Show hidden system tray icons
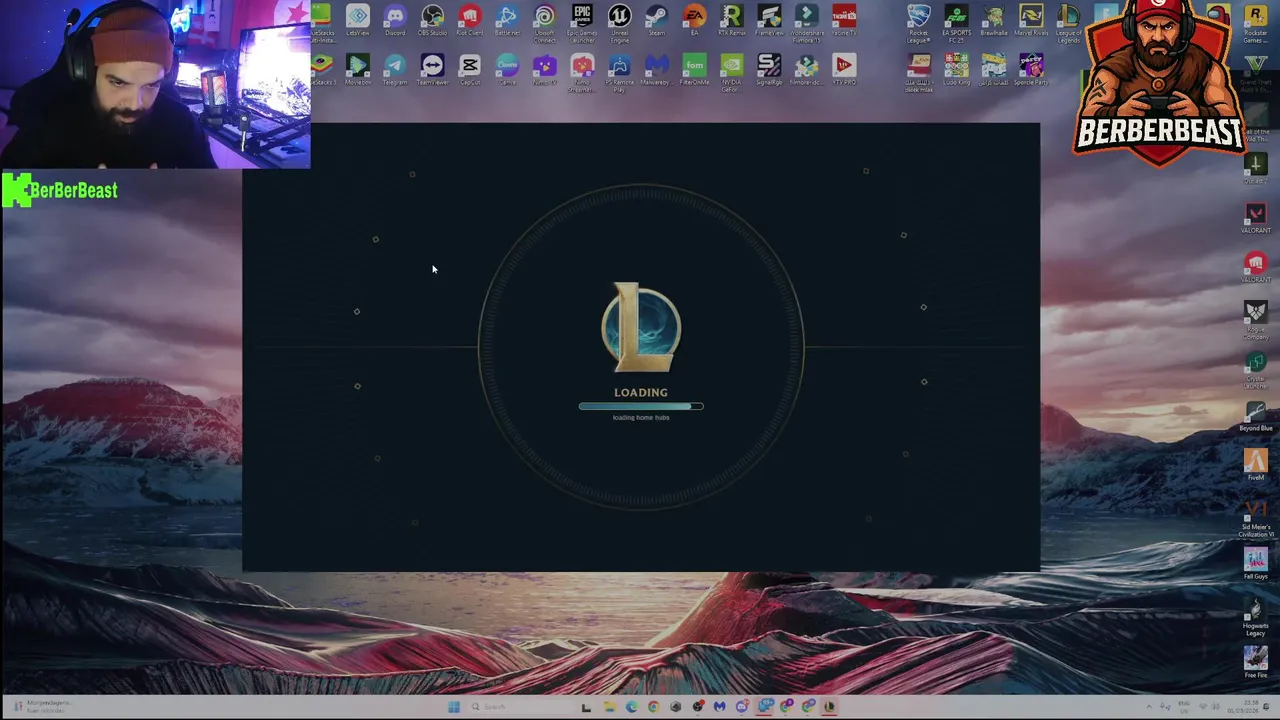 (1149, 707)
